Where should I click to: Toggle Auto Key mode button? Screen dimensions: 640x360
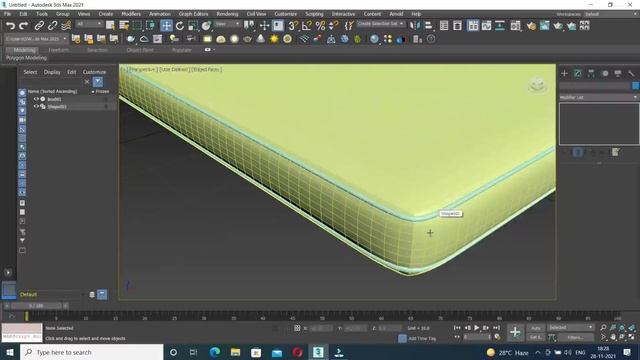click(x=536, y=328)
